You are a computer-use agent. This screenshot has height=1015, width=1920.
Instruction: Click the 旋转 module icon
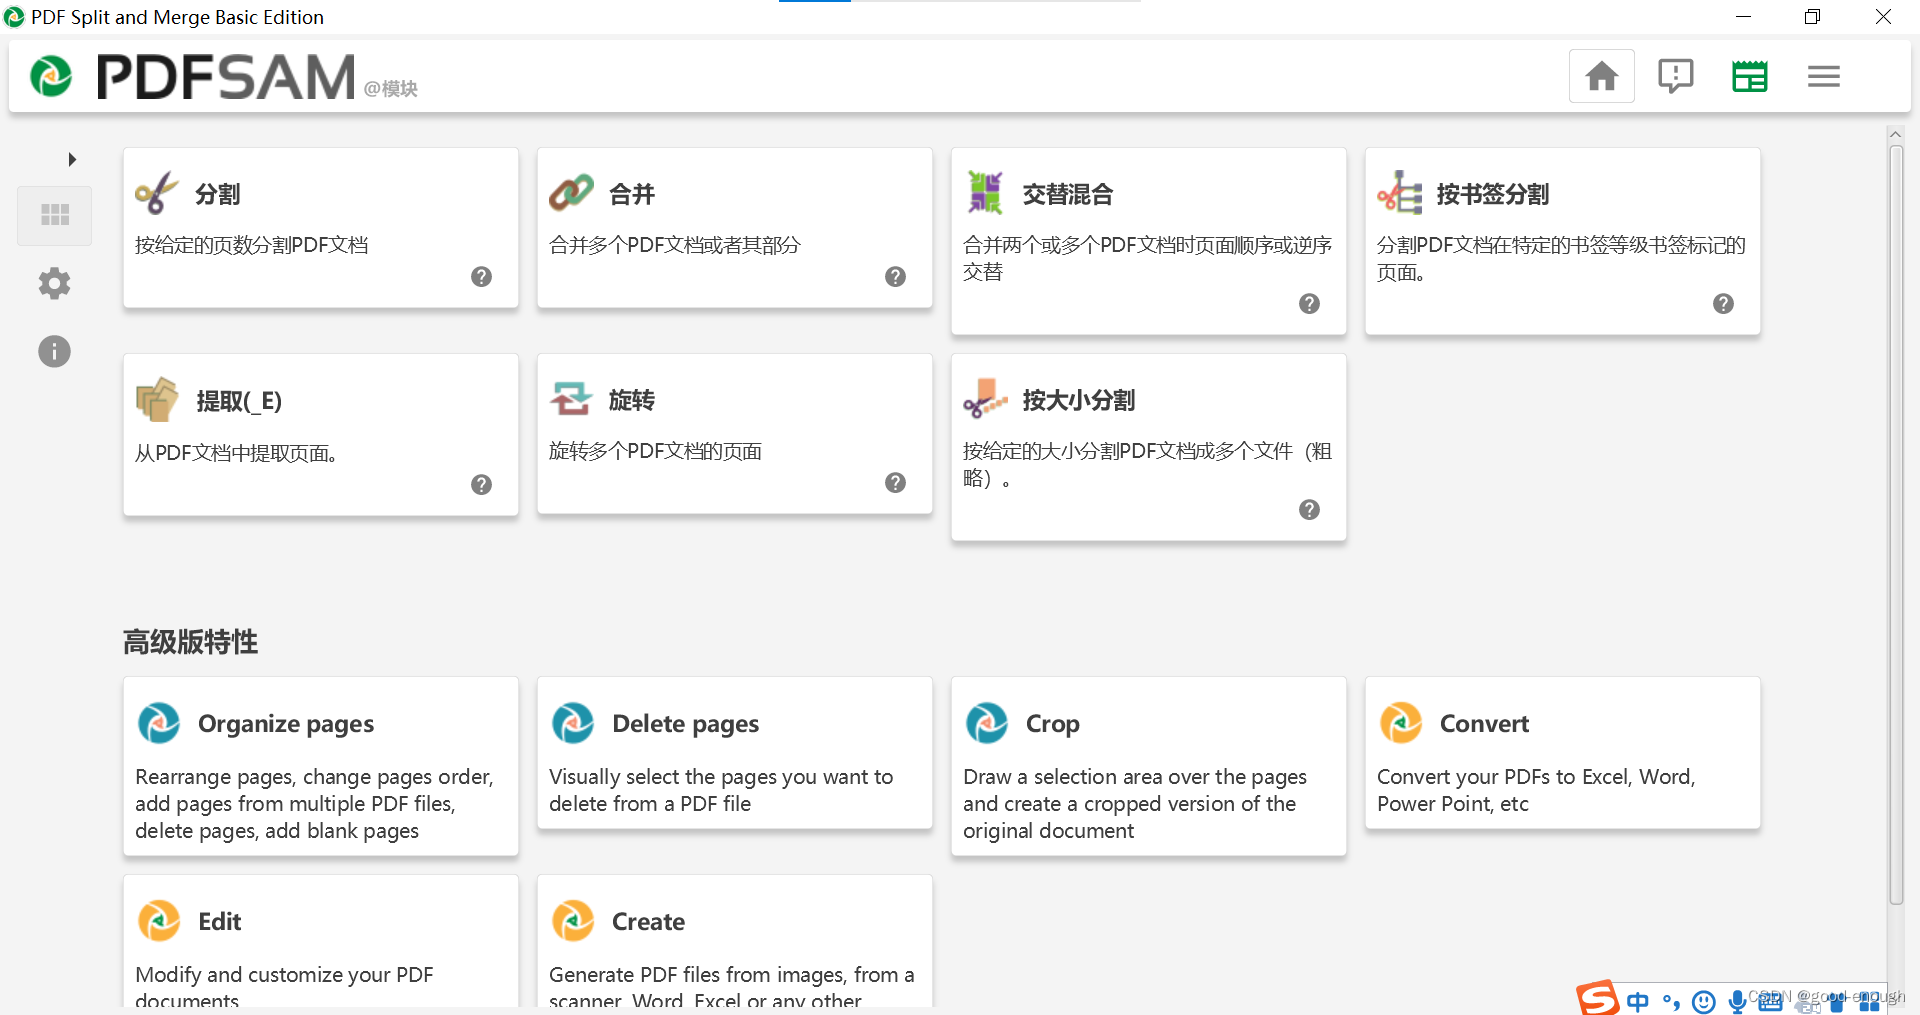point(571,399)
